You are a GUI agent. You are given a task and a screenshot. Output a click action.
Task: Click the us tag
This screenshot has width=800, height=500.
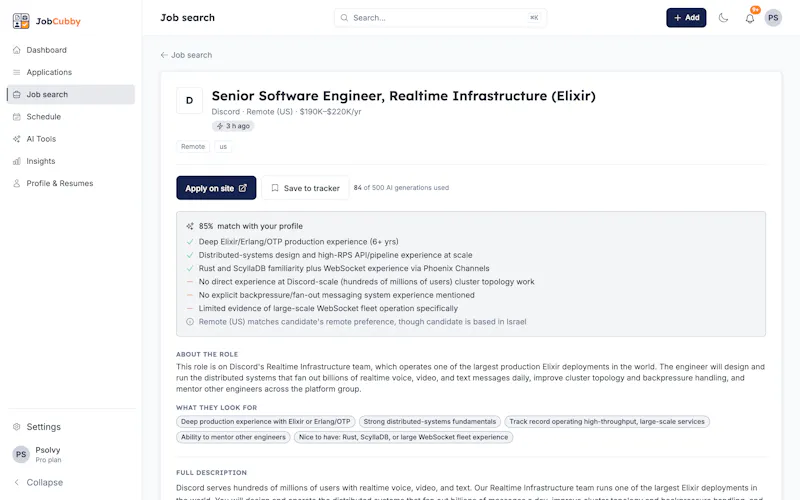223,147
